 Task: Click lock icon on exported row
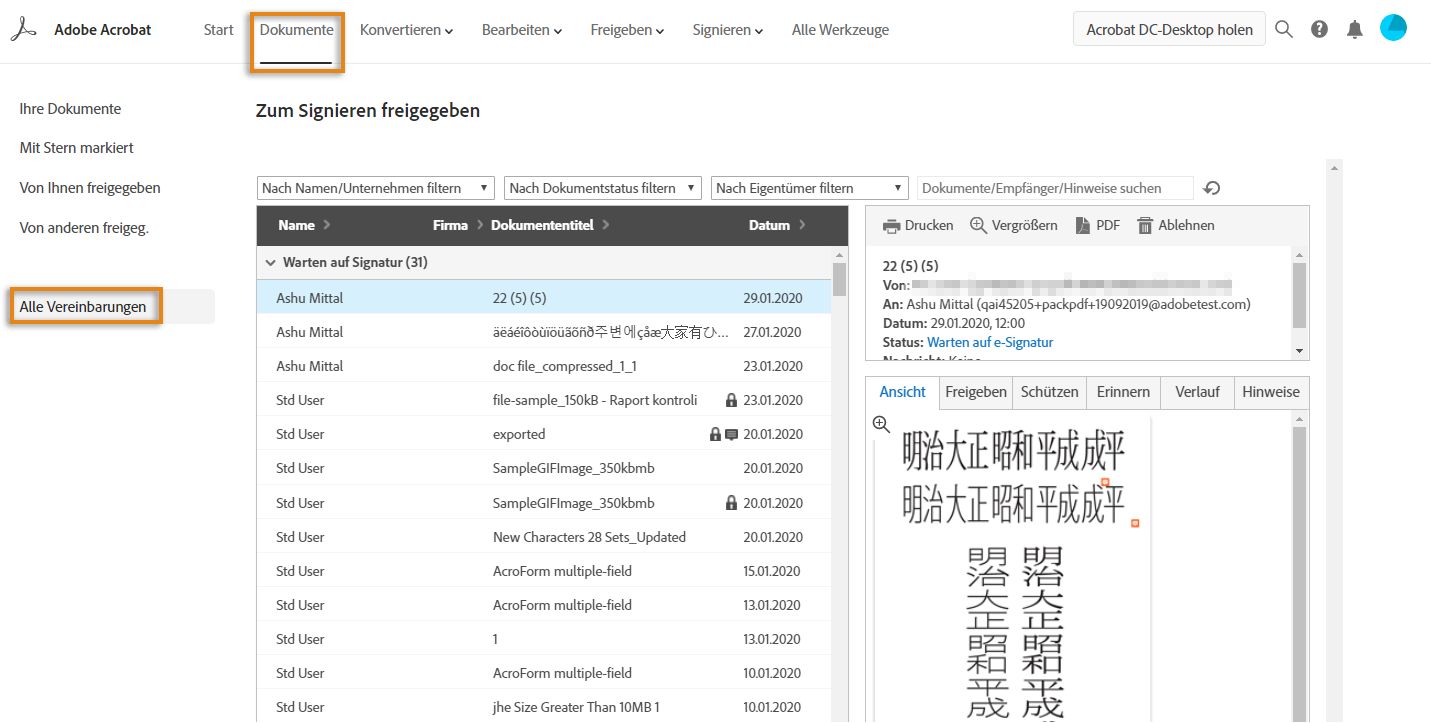click(x=715, y=434)
